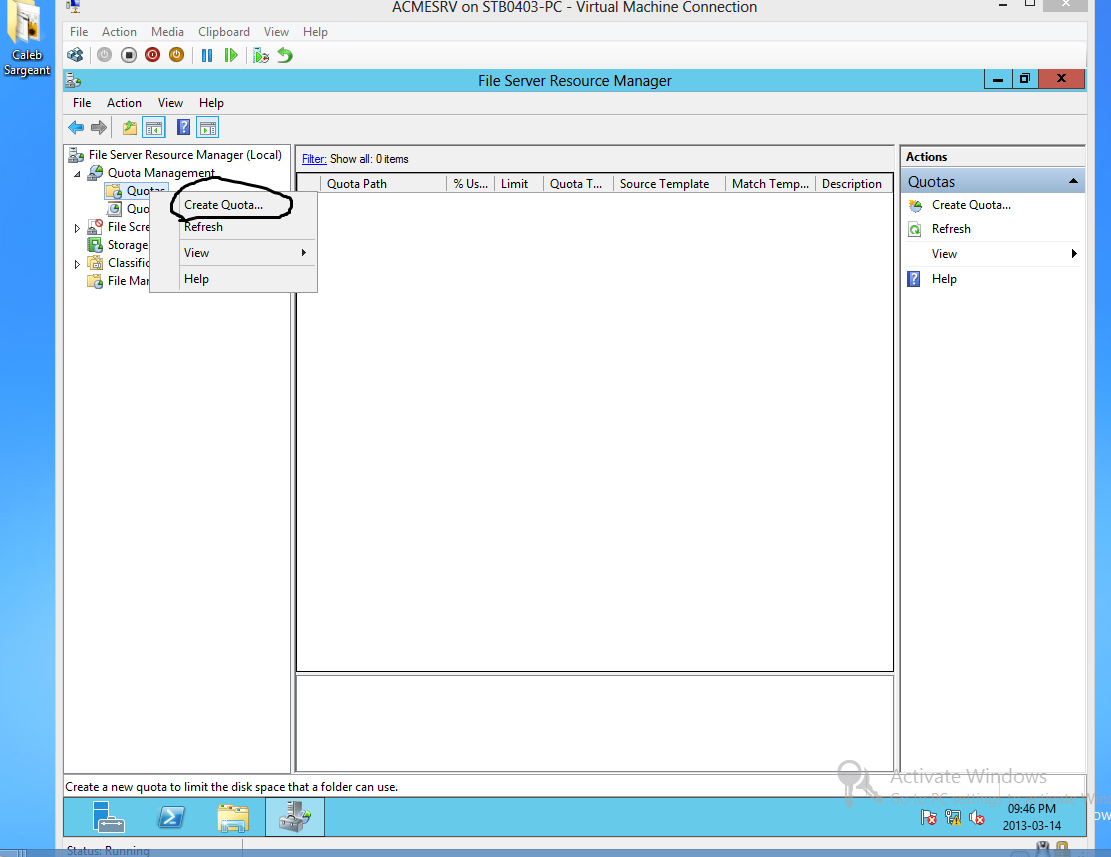Click Action Center flag tray icon
Viewport: 1111px width, 857px height.
tap(928, 818)
